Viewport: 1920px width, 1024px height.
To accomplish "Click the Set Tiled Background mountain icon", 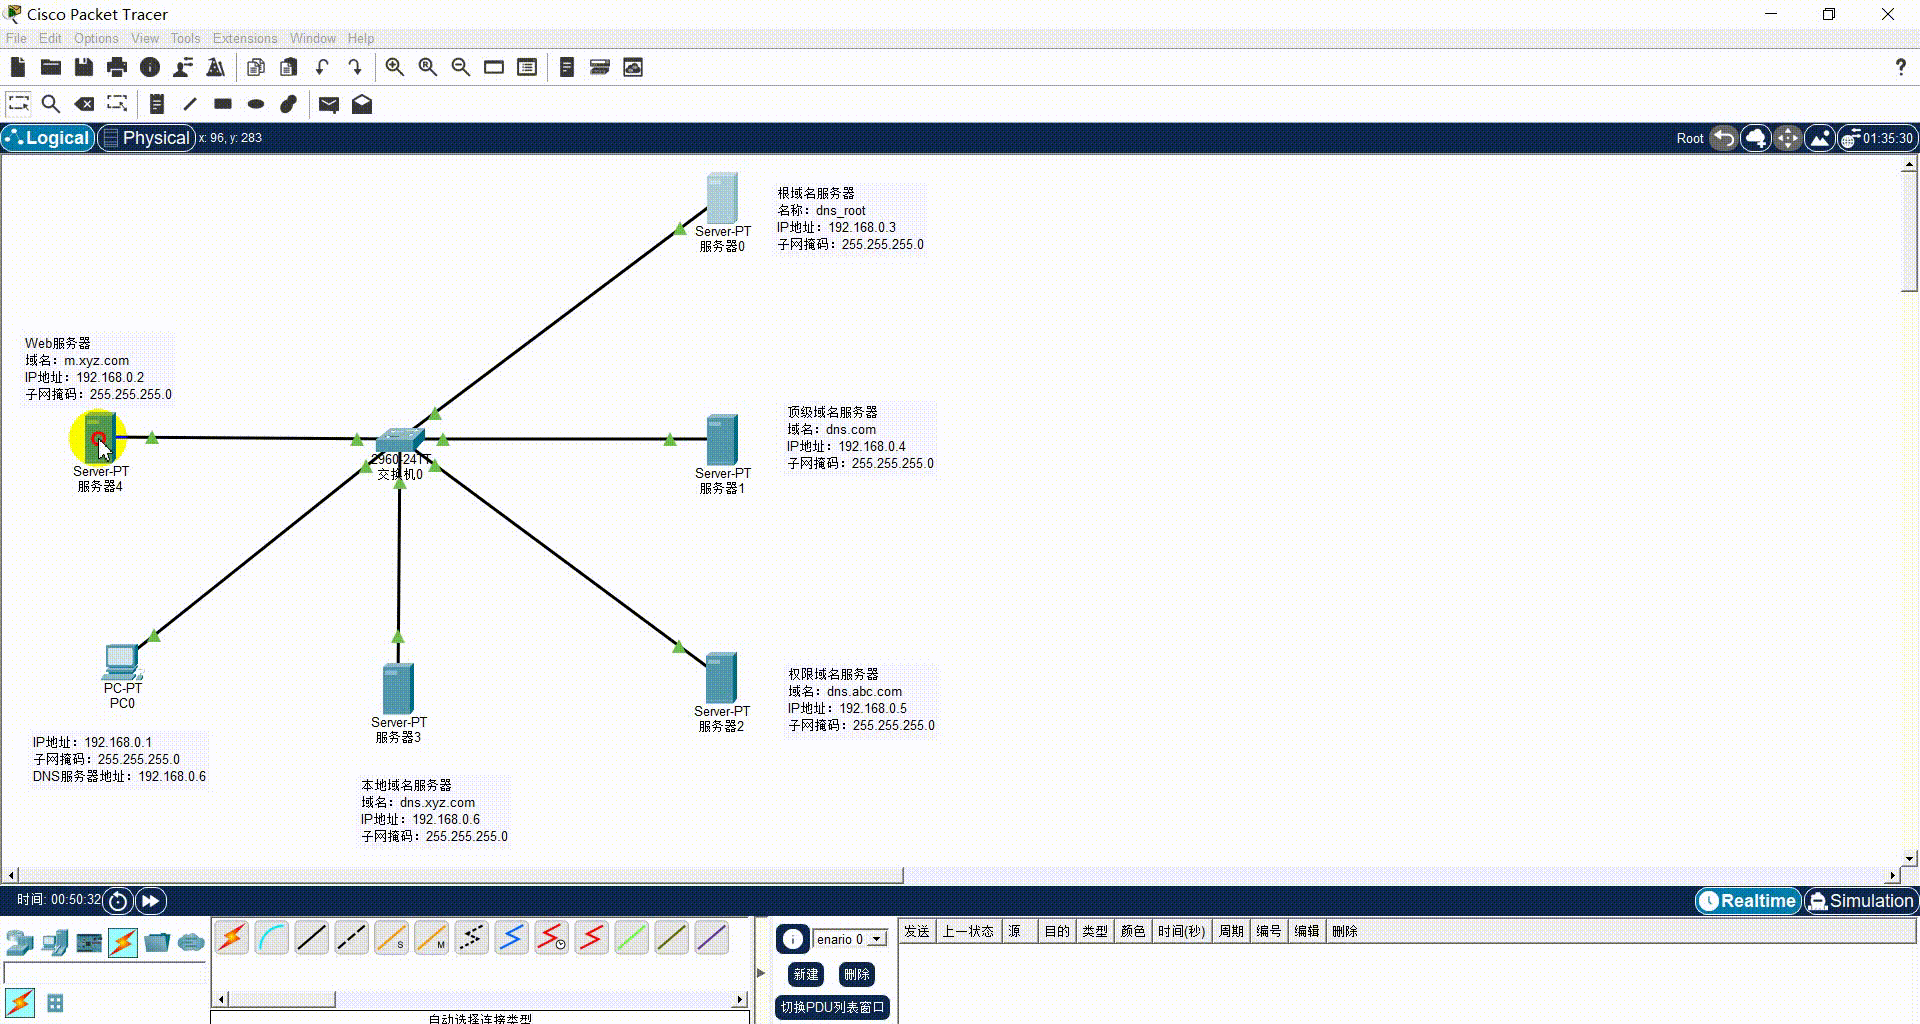I will coord(1820,138).
